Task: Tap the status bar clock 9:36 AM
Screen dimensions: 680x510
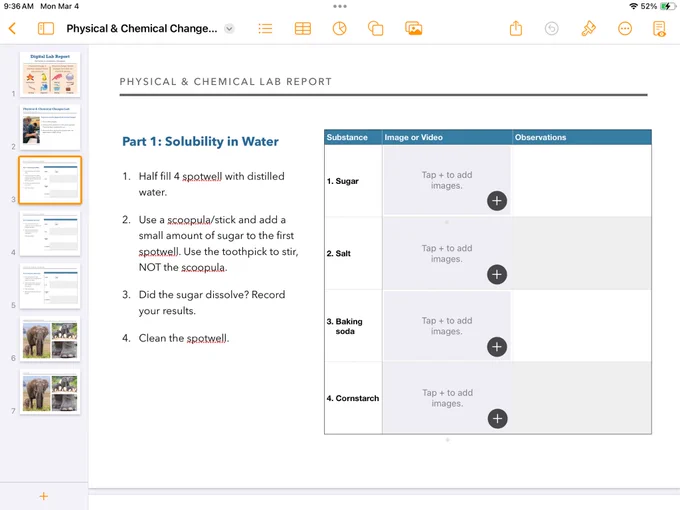Action: tap(18, 6)
